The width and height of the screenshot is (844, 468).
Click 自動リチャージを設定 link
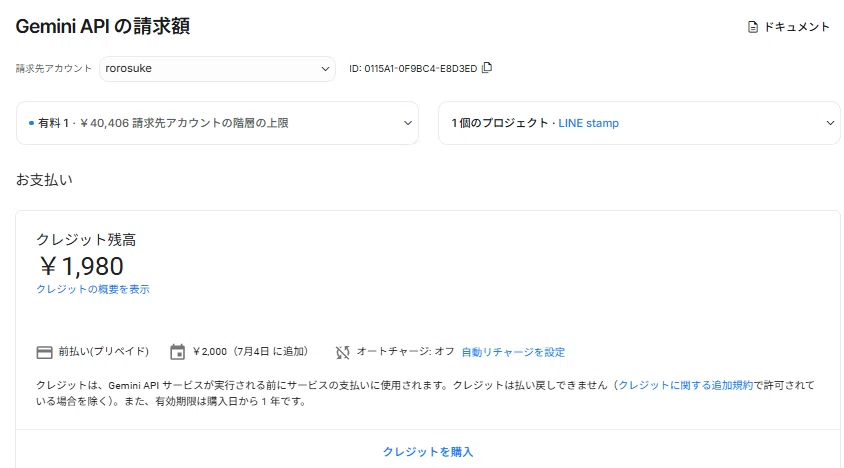[x=514, y=352]
